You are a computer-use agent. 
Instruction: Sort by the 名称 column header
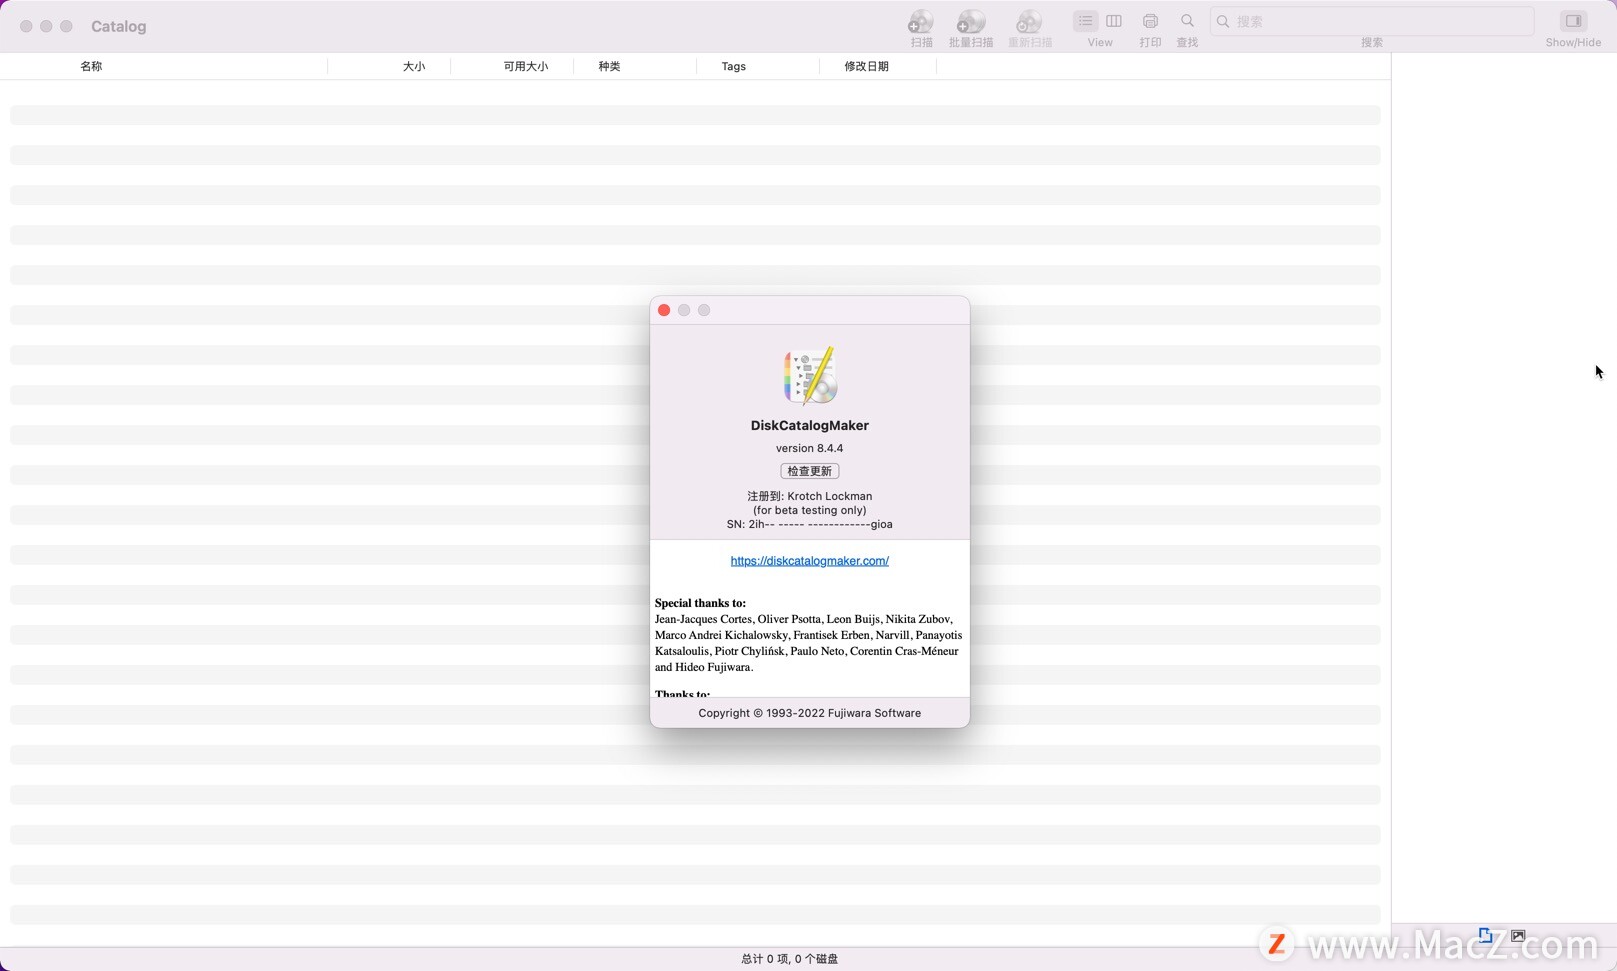[91, 66]
